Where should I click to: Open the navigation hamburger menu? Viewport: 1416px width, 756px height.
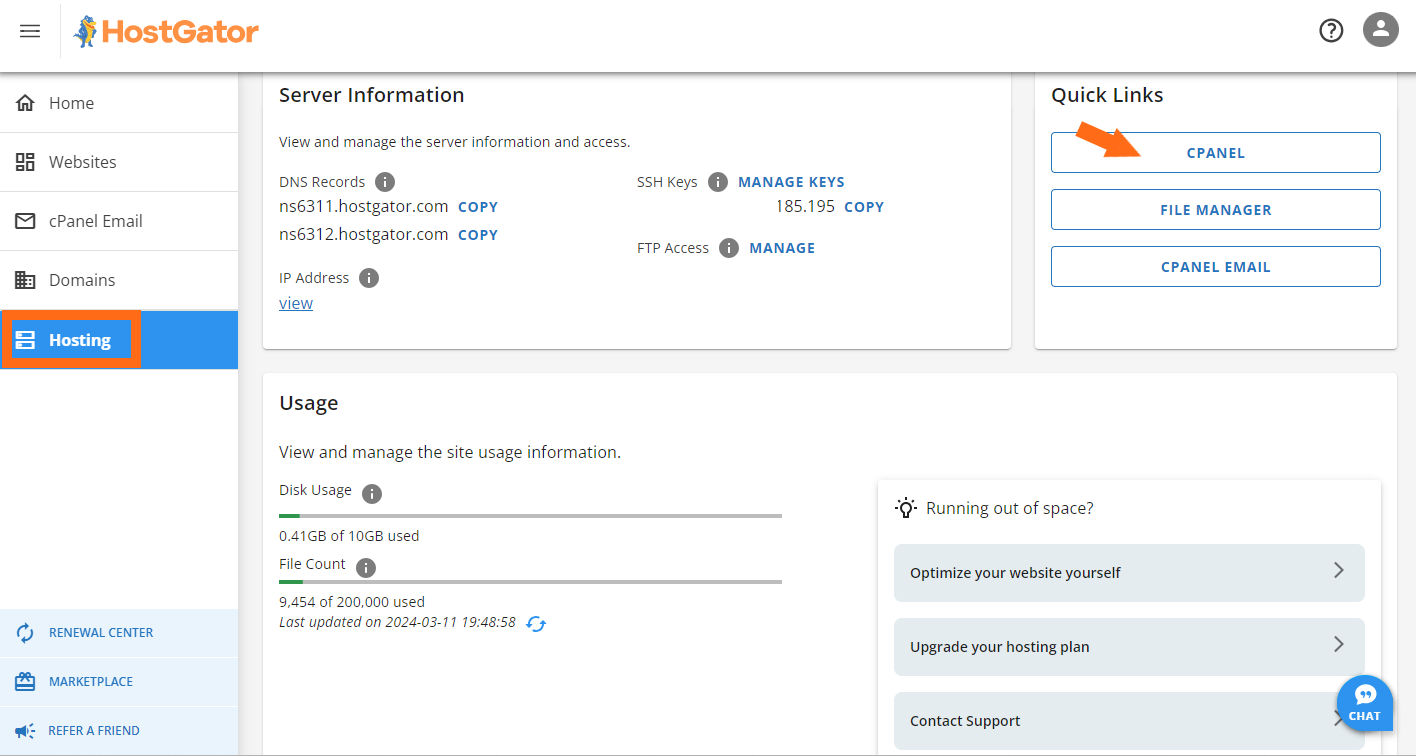pyautogui.click(x=29, y=31)
